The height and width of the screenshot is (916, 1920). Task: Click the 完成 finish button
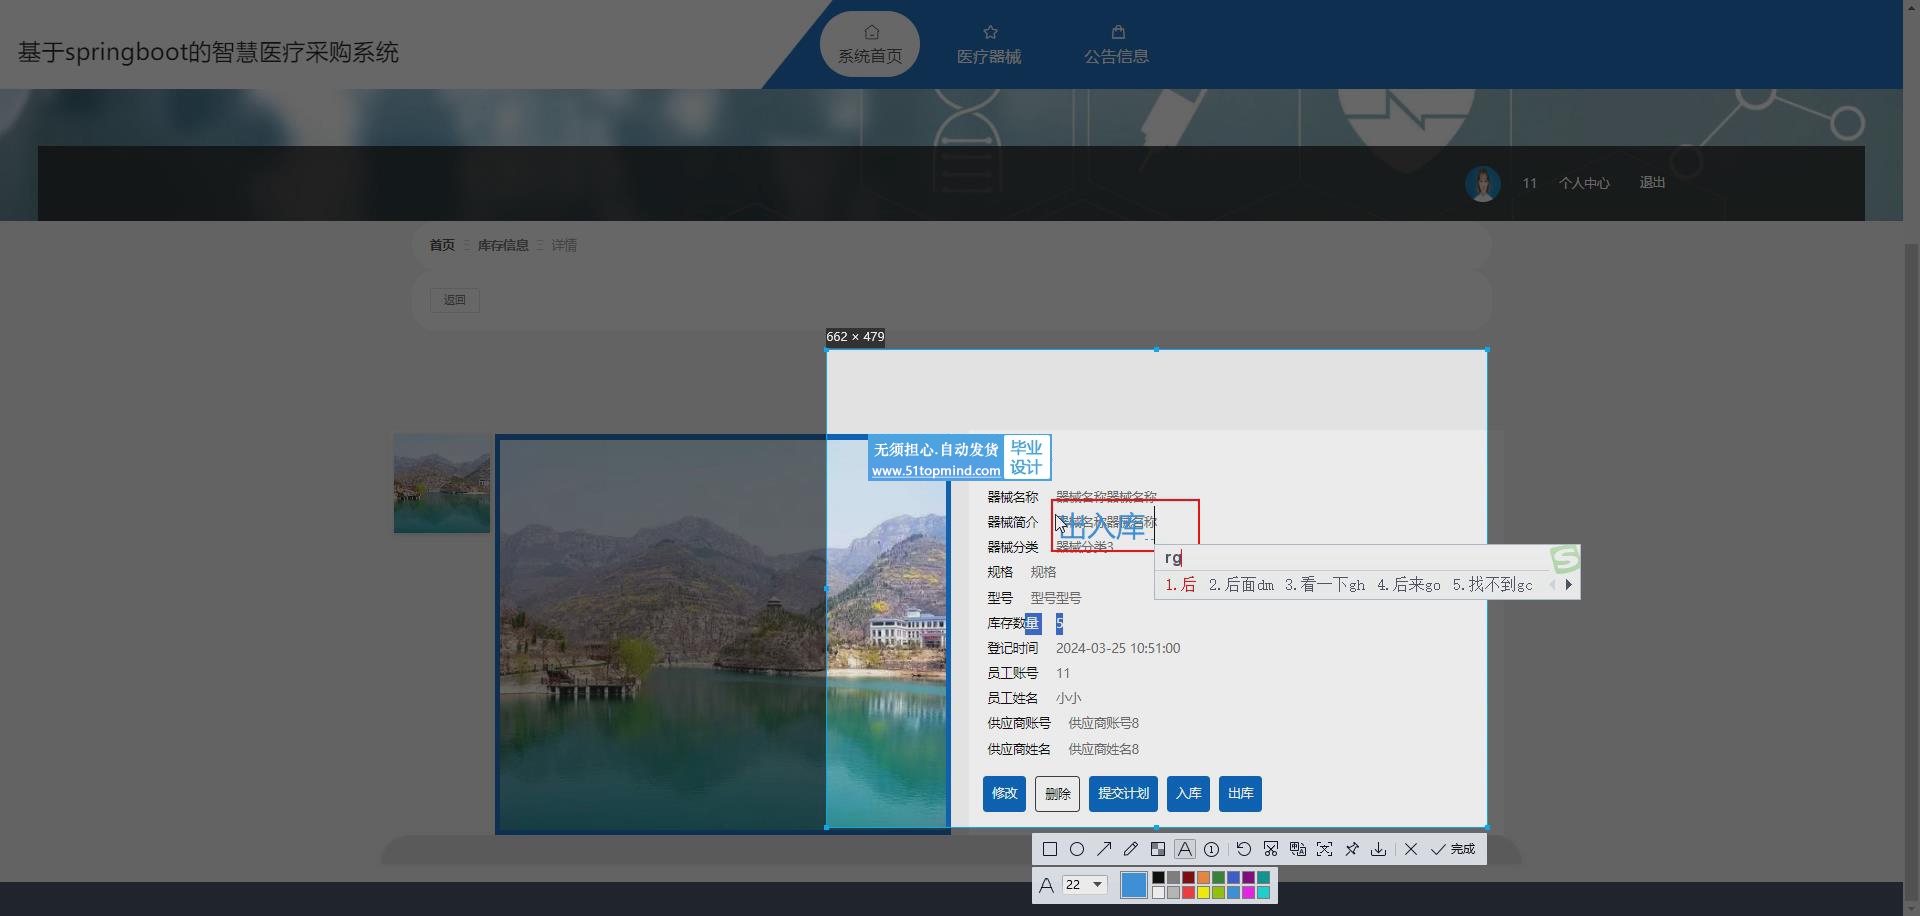1453,849
